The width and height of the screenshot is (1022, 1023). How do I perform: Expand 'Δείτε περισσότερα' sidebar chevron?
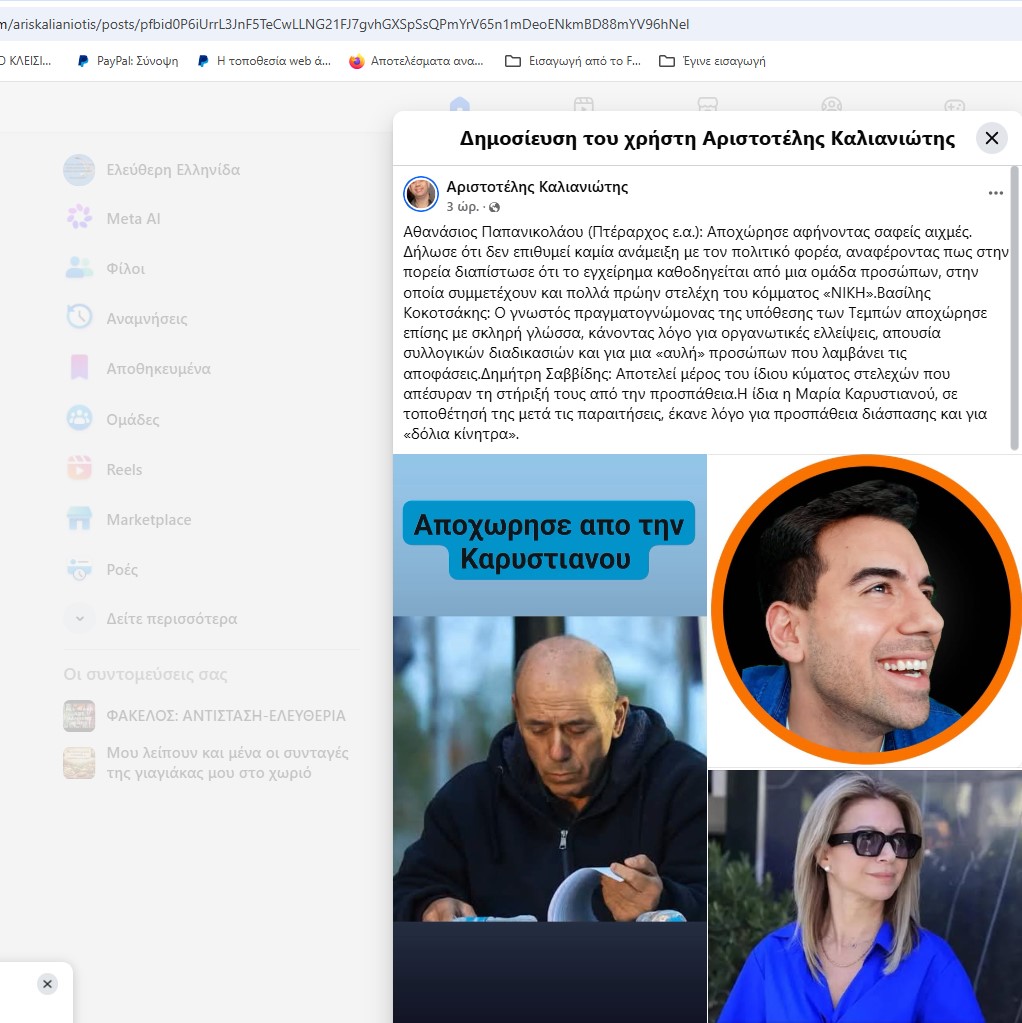pyautogui.click(x=79, y=618)
